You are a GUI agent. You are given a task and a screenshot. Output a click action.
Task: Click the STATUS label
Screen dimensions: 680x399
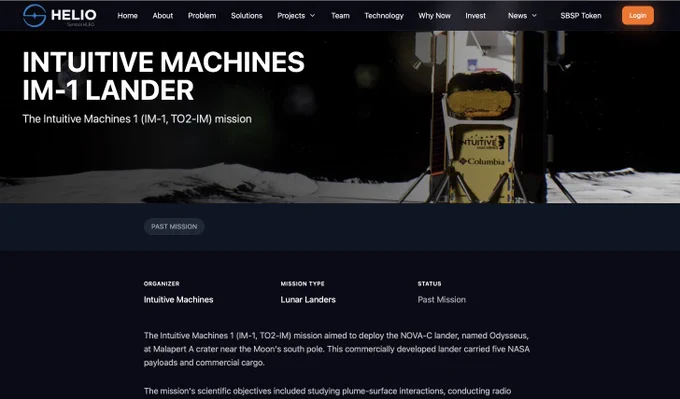click(429, 284)
